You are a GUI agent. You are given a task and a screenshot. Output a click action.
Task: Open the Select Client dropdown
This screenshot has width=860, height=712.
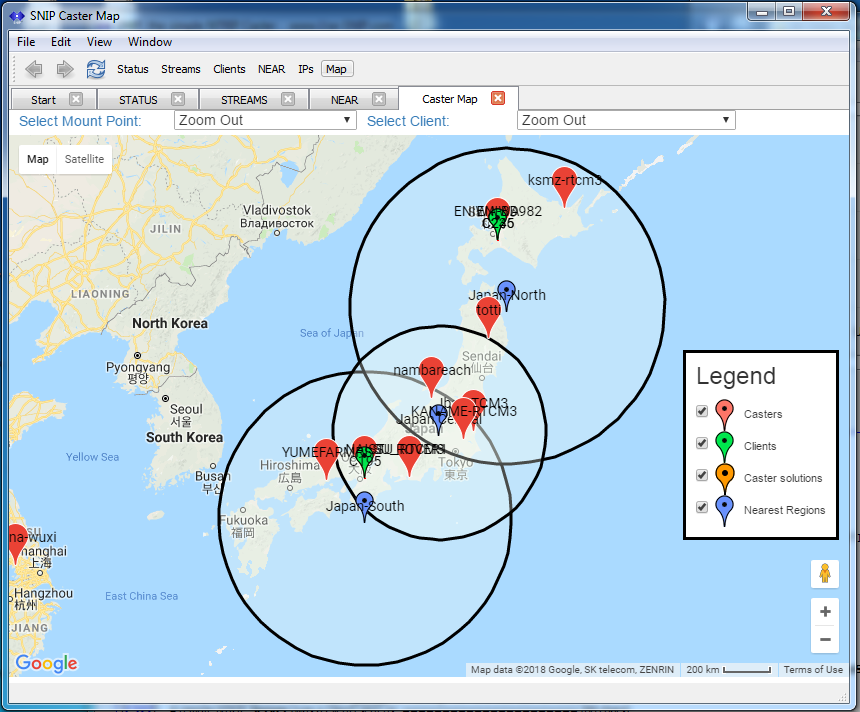point(626,120)
